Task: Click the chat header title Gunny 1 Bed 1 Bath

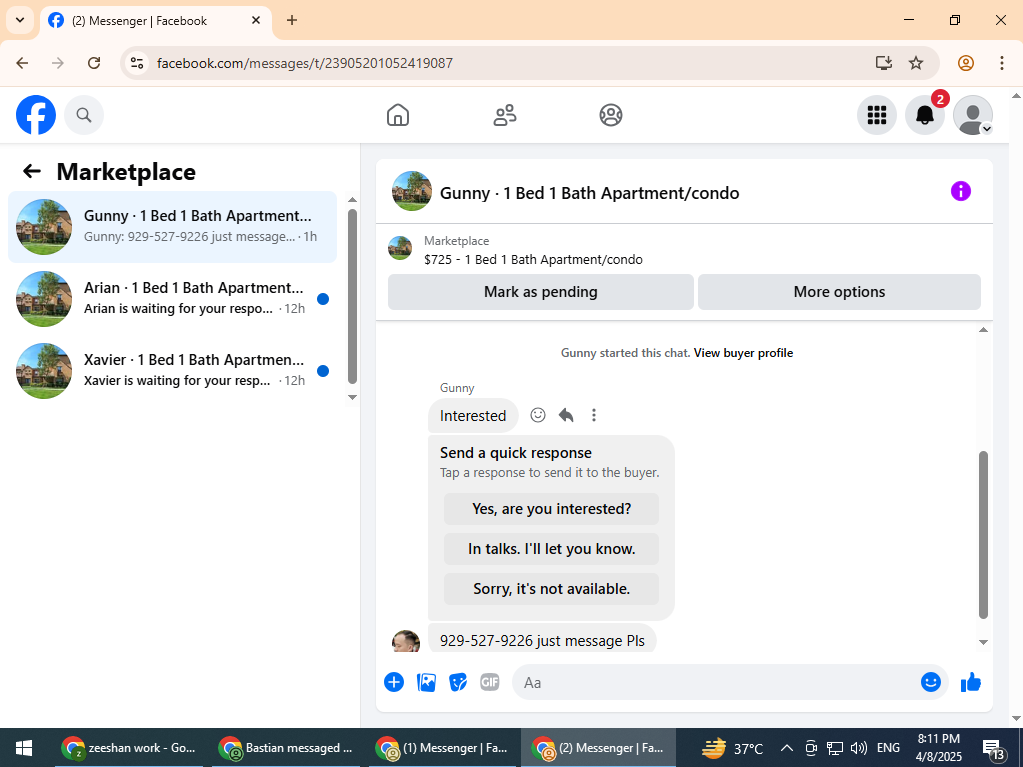Action: 589,193
